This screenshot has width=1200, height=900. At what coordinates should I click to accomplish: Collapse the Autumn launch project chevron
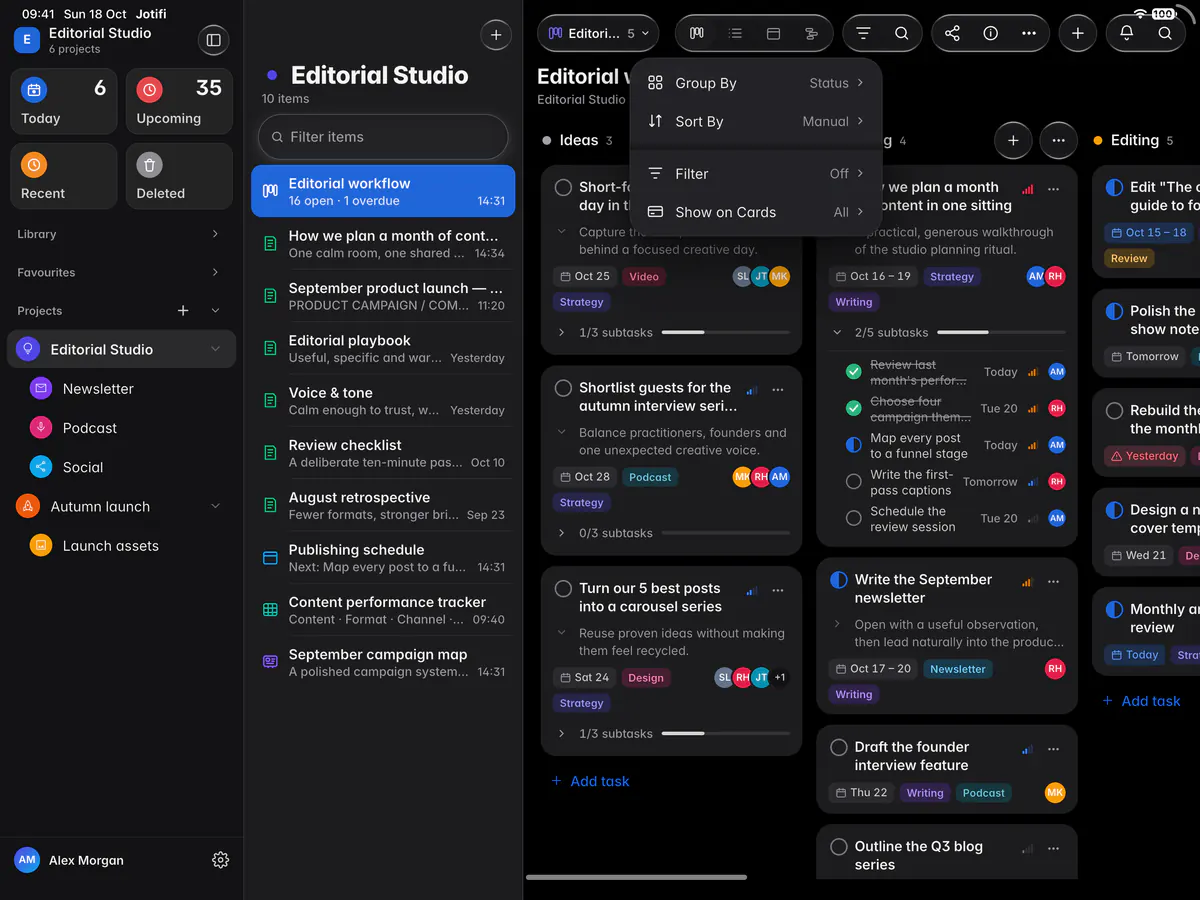pos(215,507)
